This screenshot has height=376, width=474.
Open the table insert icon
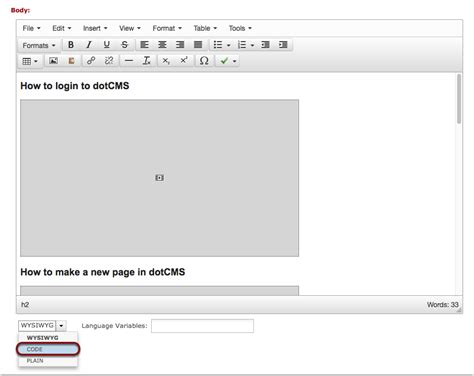[x=27, y=61]
